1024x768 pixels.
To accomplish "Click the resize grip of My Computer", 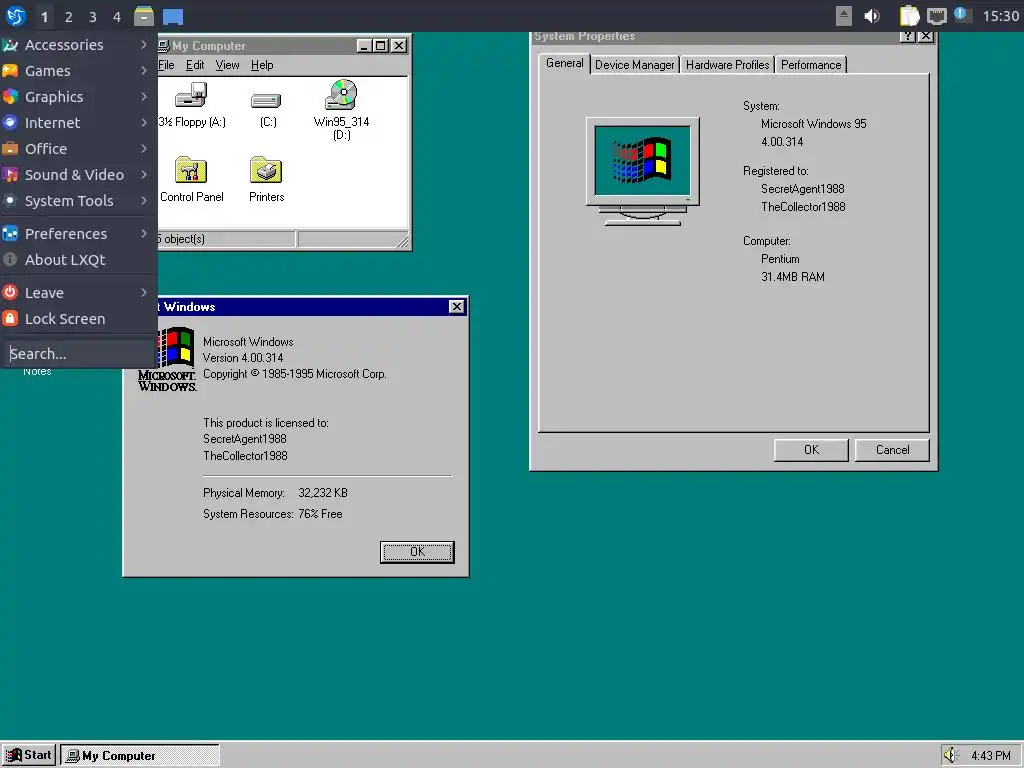I will click(402, 241).
